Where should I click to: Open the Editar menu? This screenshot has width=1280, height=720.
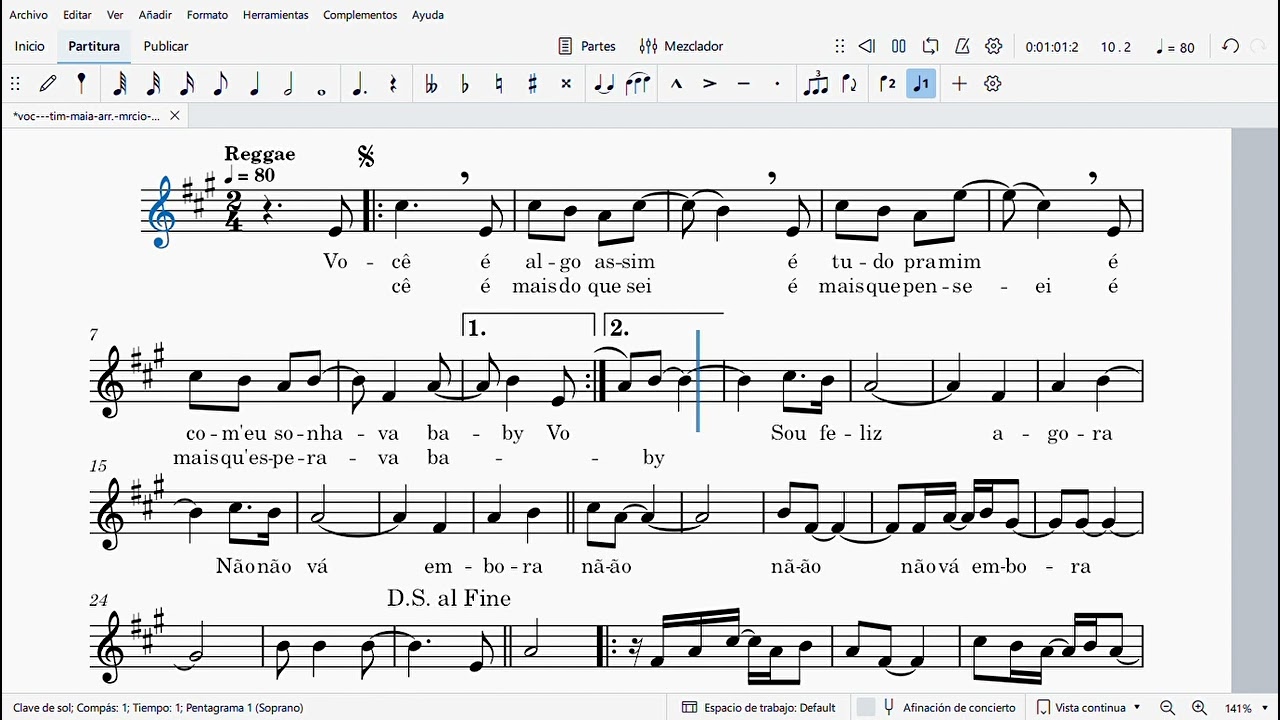point(77,15)
